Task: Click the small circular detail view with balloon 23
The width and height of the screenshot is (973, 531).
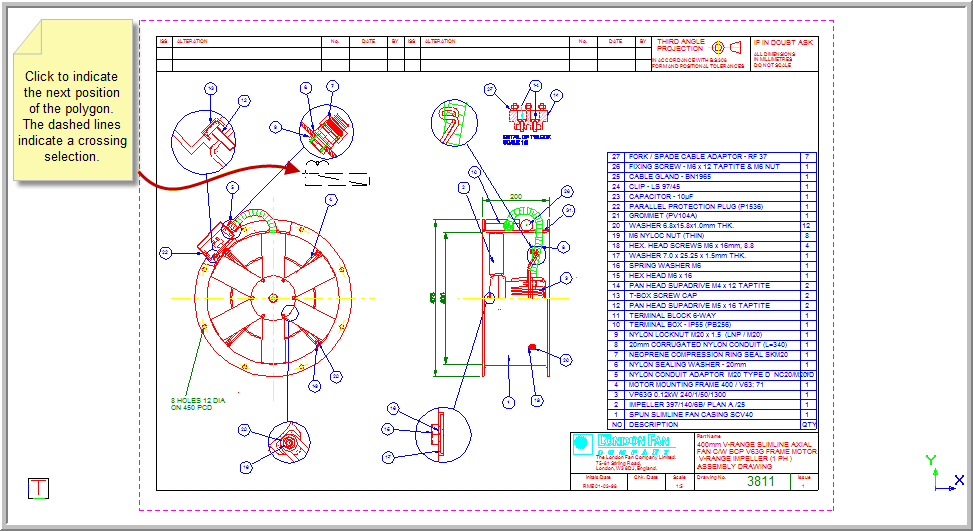Action: 286,441
